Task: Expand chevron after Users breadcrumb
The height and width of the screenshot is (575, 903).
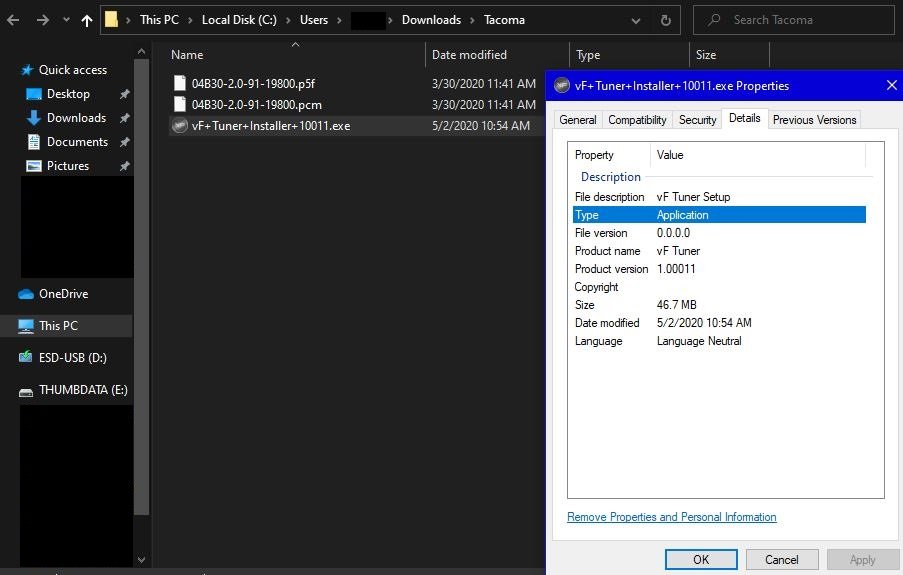Action: point(339,20)
